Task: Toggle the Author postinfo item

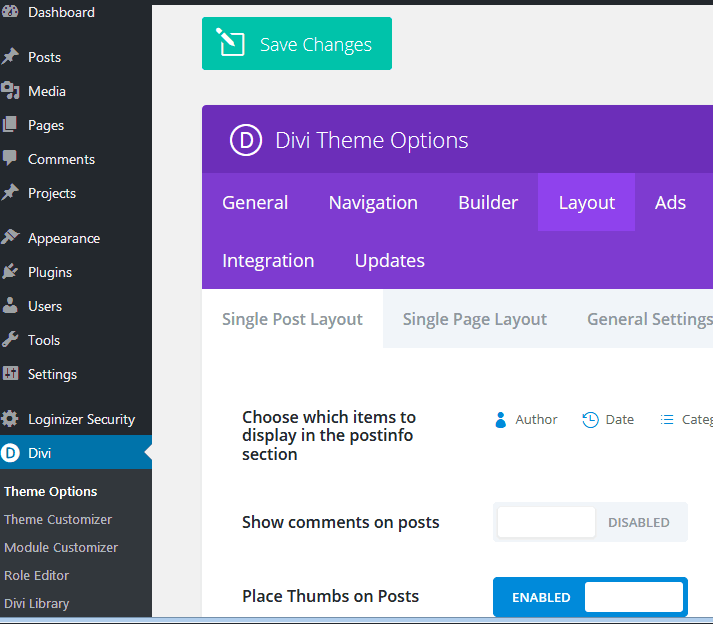Action: tap(526, 419)
